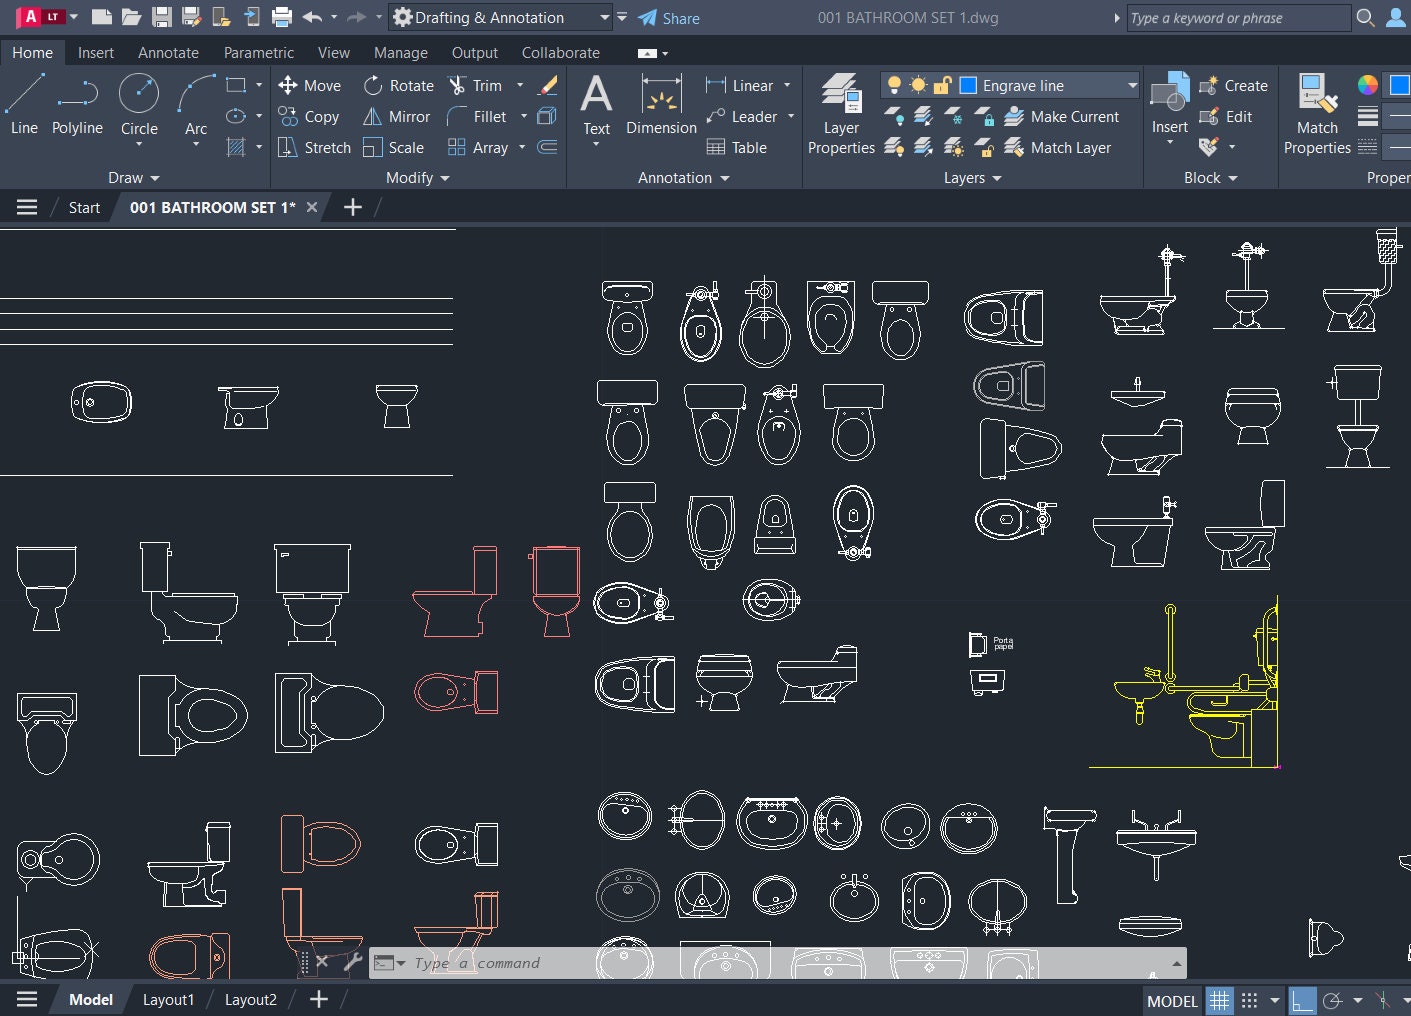Switch to the Annotate ribbon tab
The width and height of the screenshot is (1411, 1016).
pyautogui.click(x=167, y=52)
